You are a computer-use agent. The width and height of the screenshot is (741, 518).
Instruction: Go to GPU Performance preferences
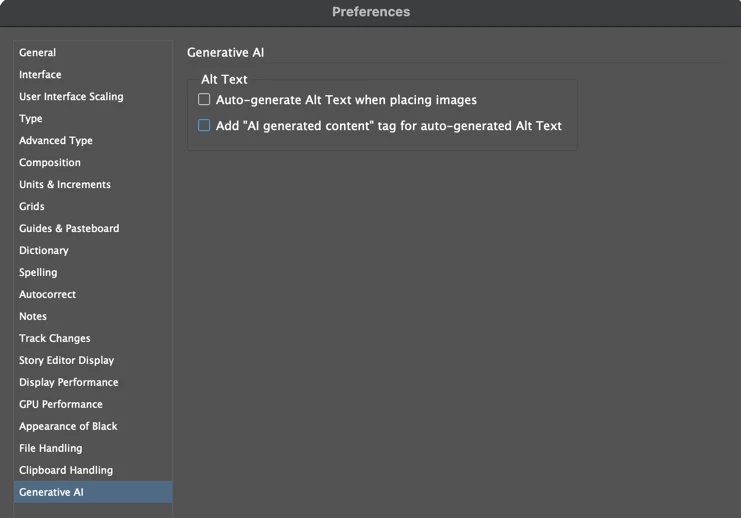(61, 405)
